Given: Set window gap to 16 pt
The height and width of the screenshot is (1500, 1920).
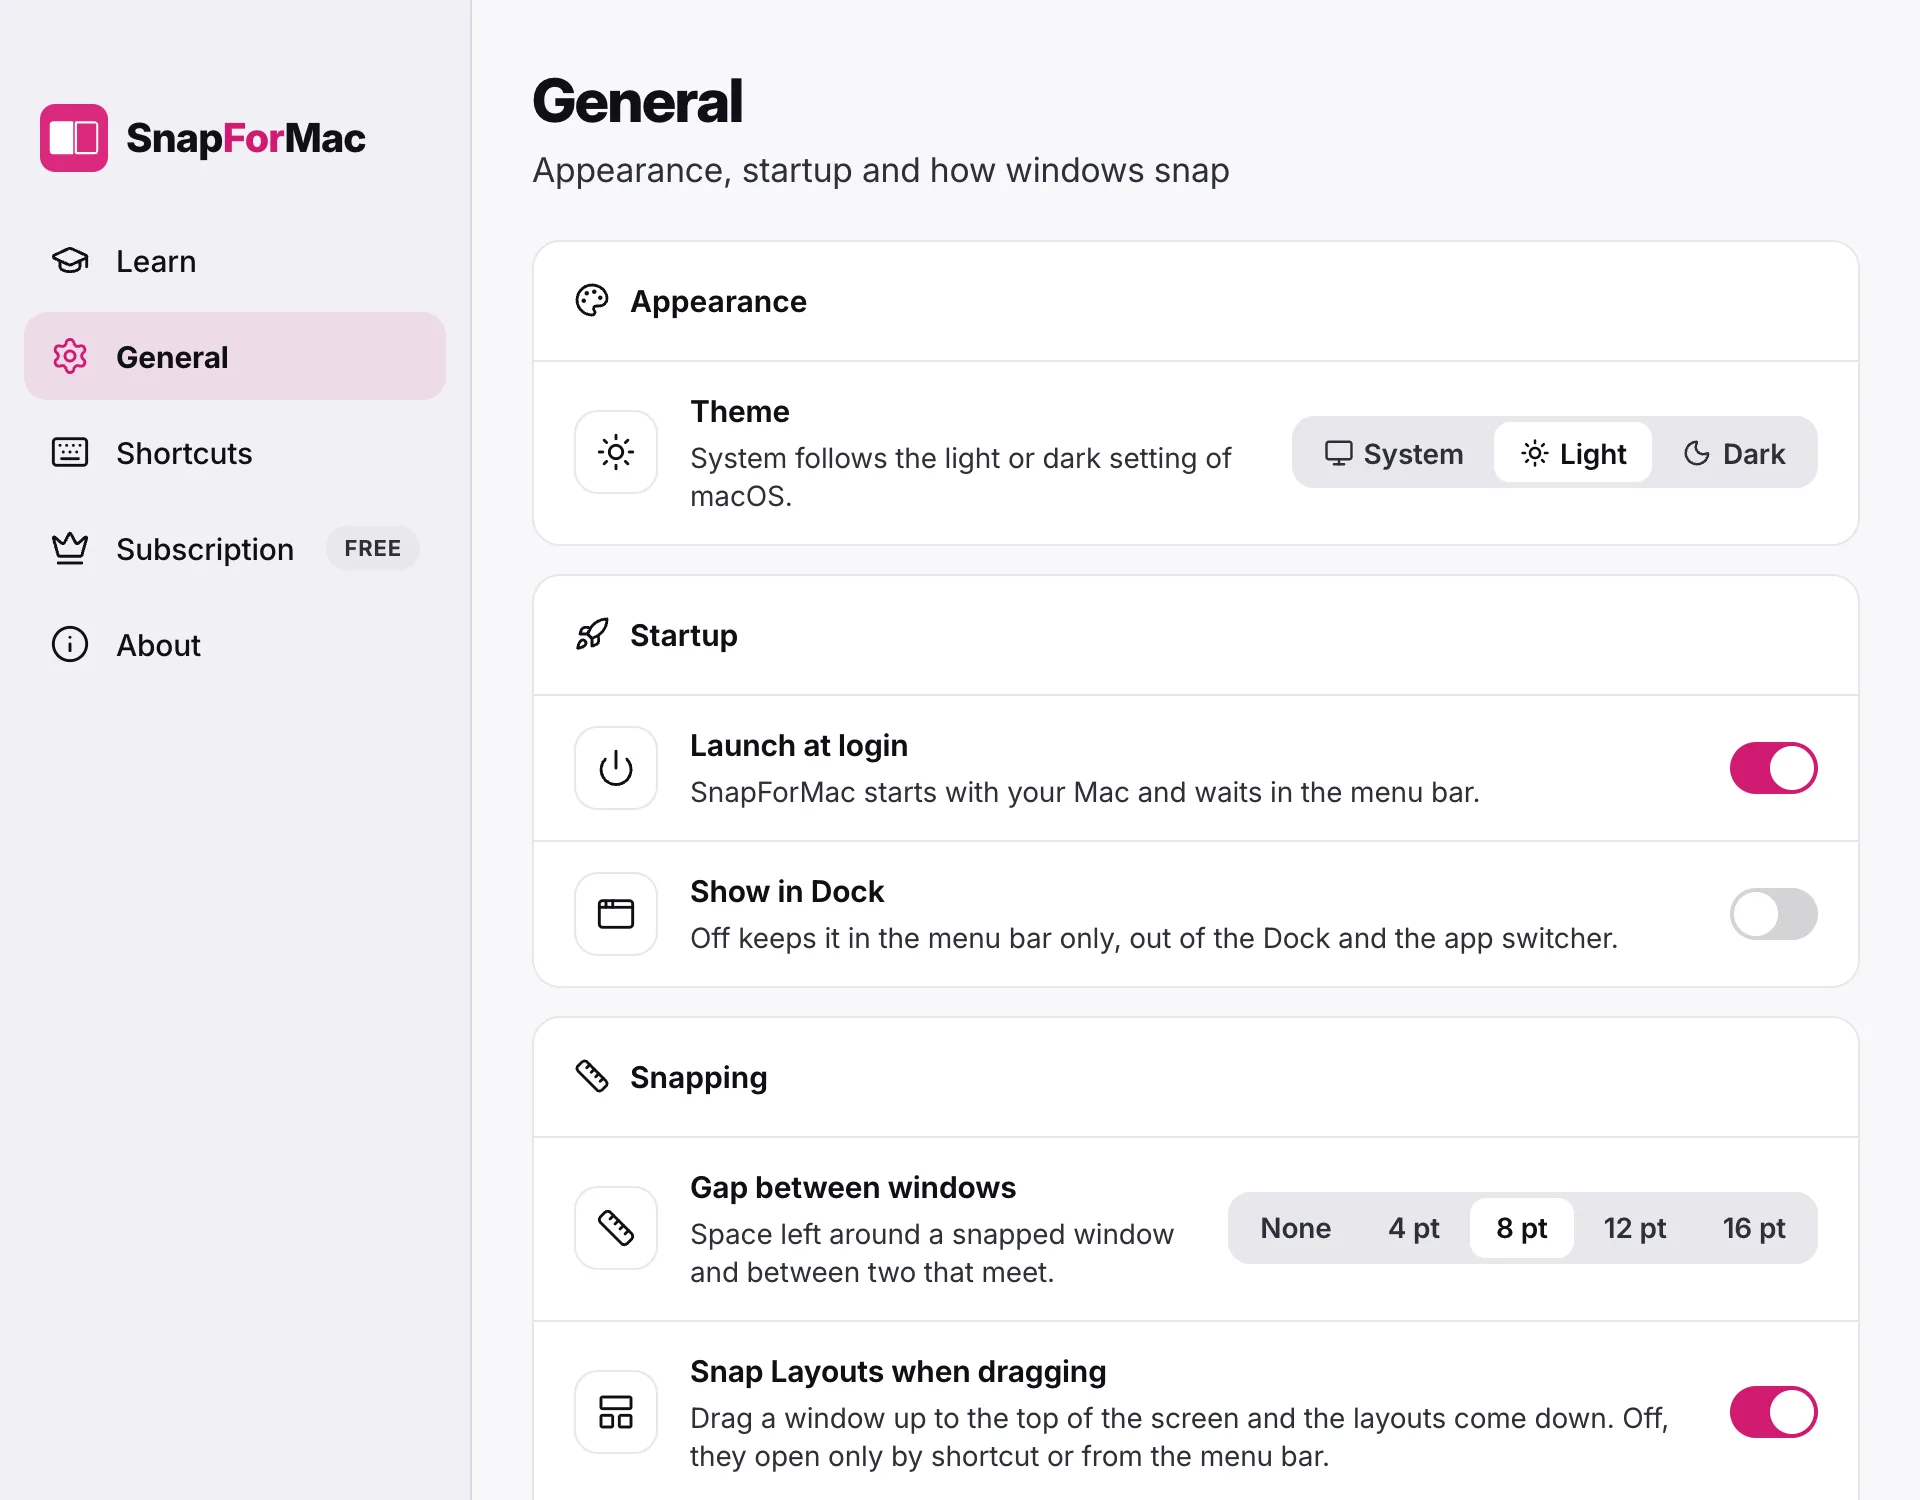Looking at the screenshot, I should 1754,1228.
